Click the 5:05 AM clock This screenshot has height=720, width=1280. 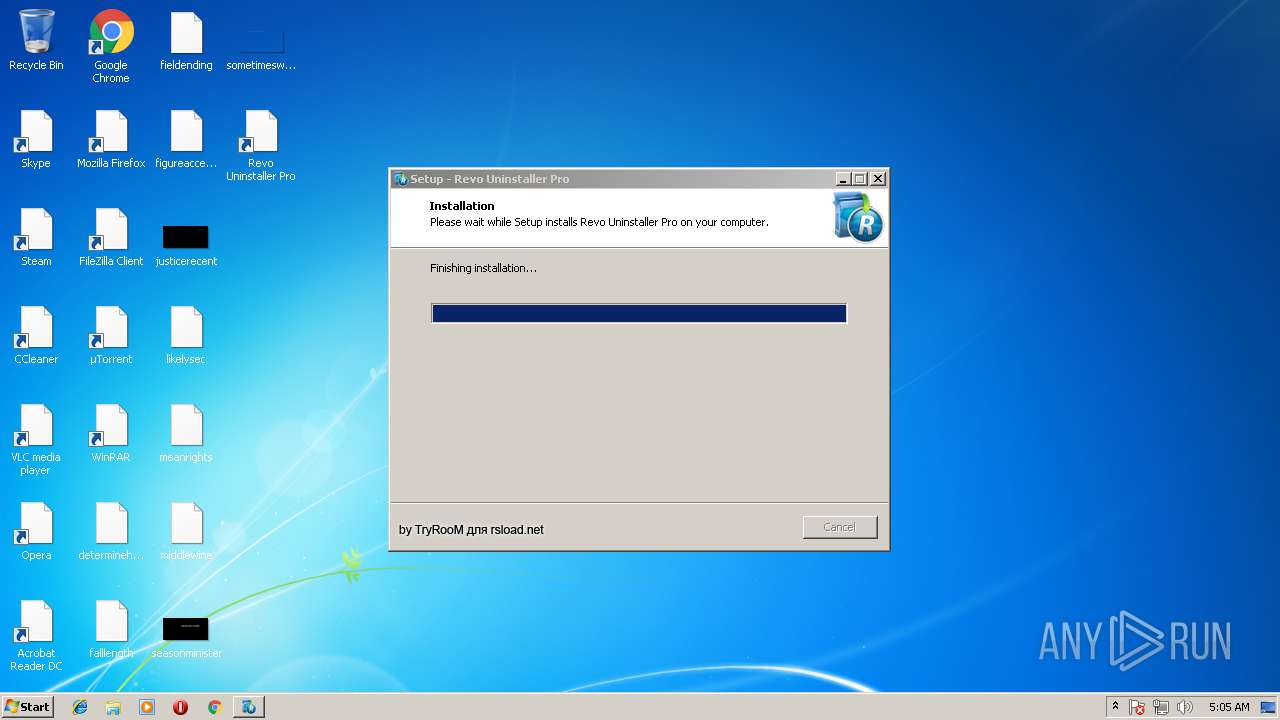1229,707
